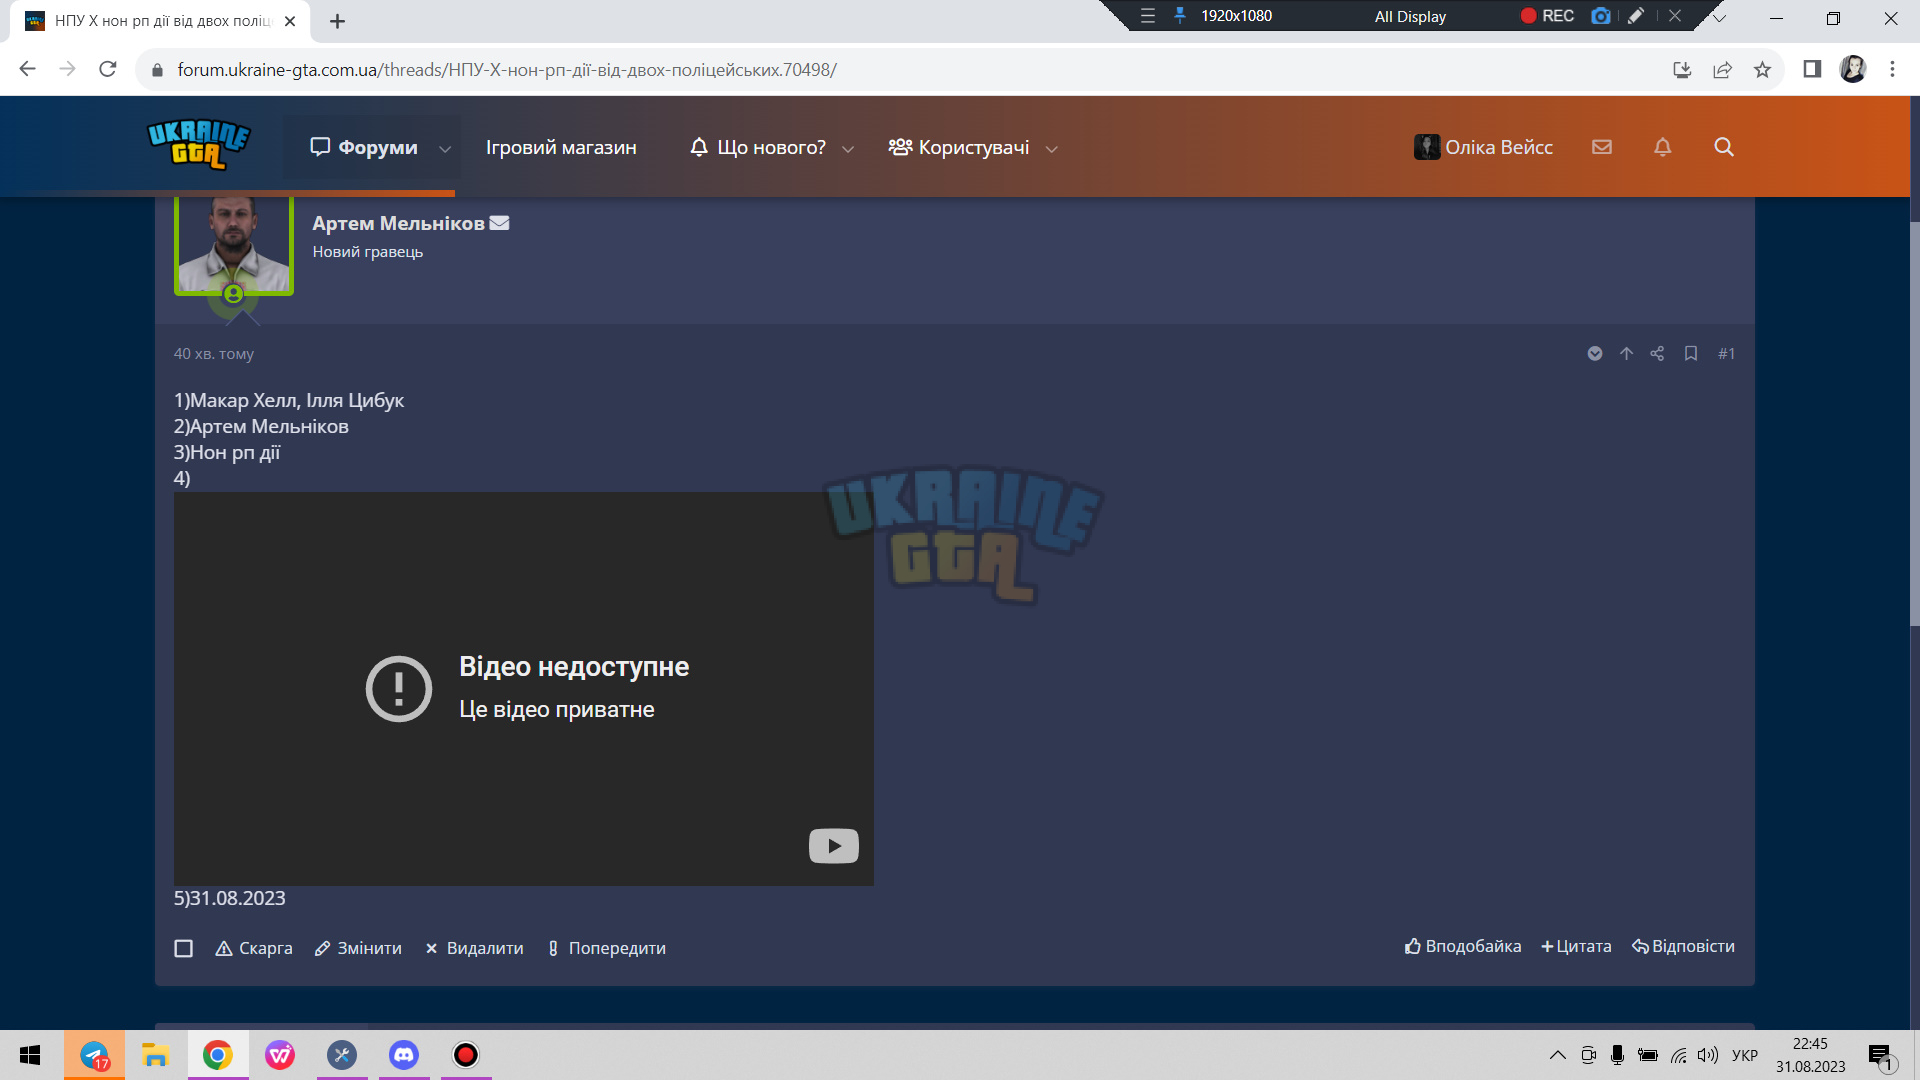Expand the Що нового? dropdown chevron
Viewport: 1920px width, 1080px height.
(848, 149)
